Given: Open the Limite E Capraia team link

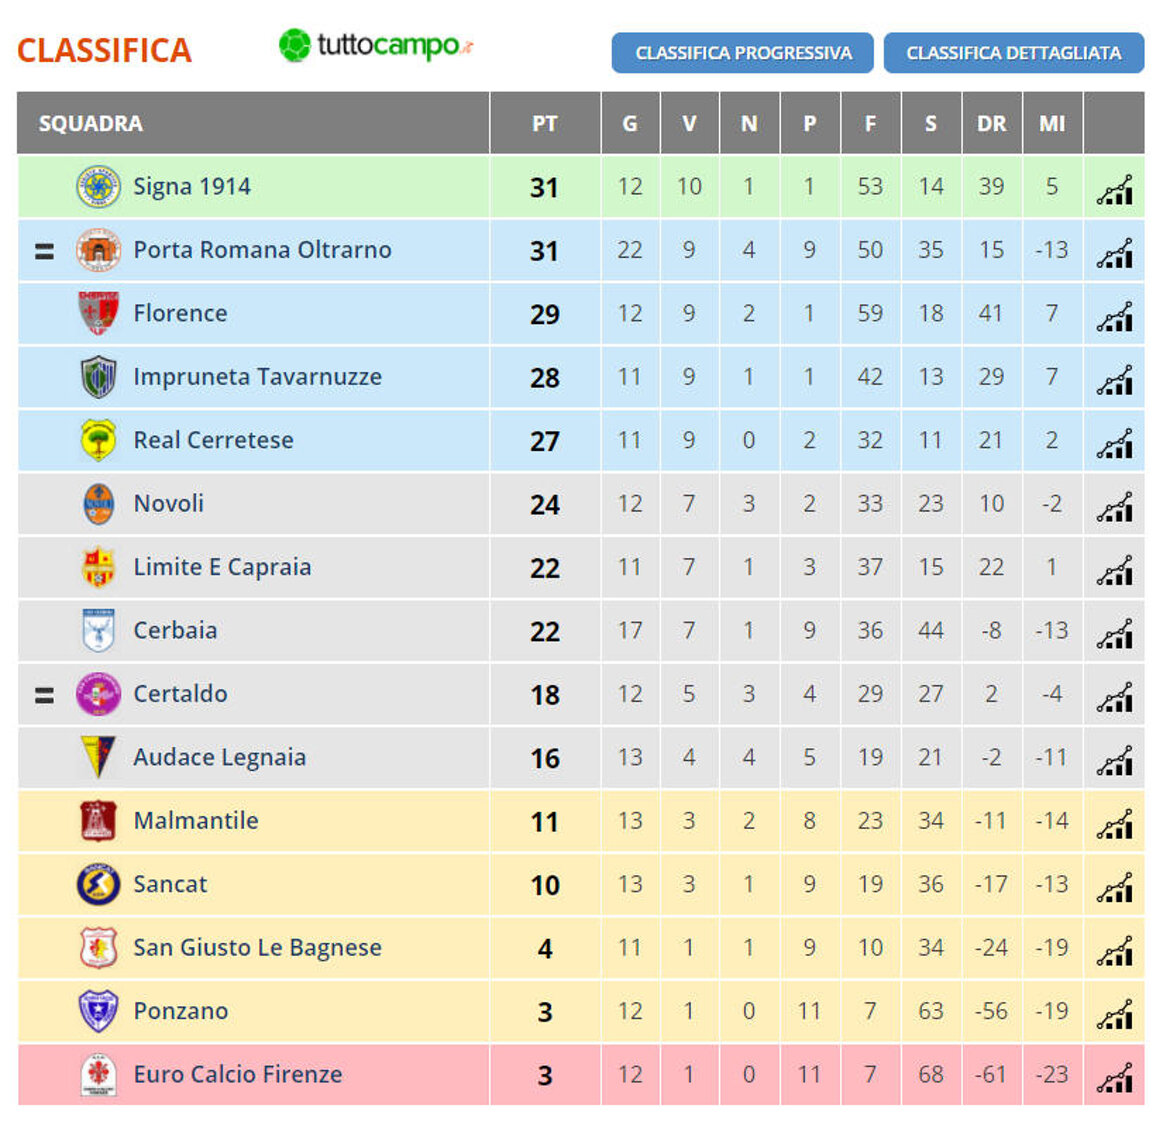Looking at the screenshot, I should (222, 567).
